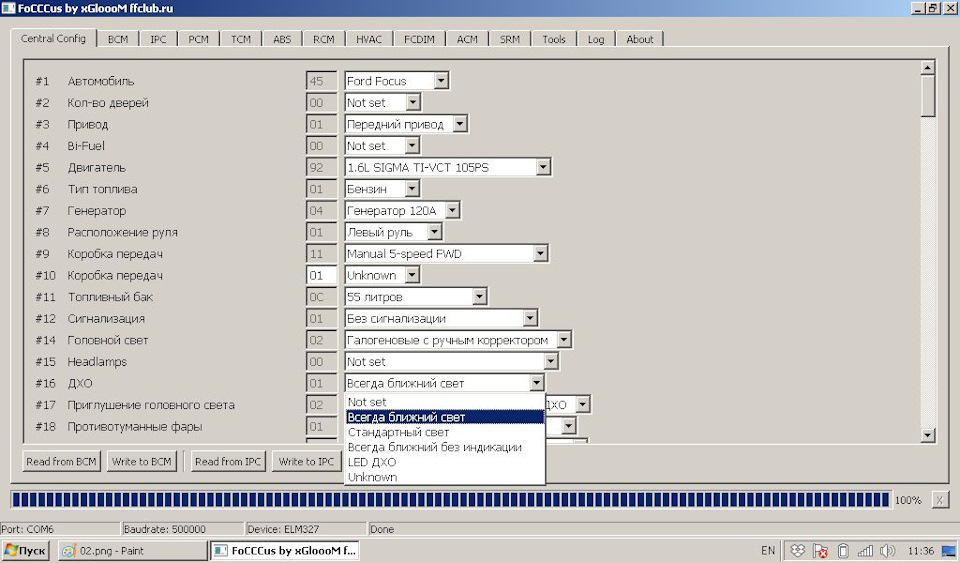Open the Бензин fuel type dropdown
Image resolution: width=960 pixels, height=563 pixels.
tap(412, 188)
